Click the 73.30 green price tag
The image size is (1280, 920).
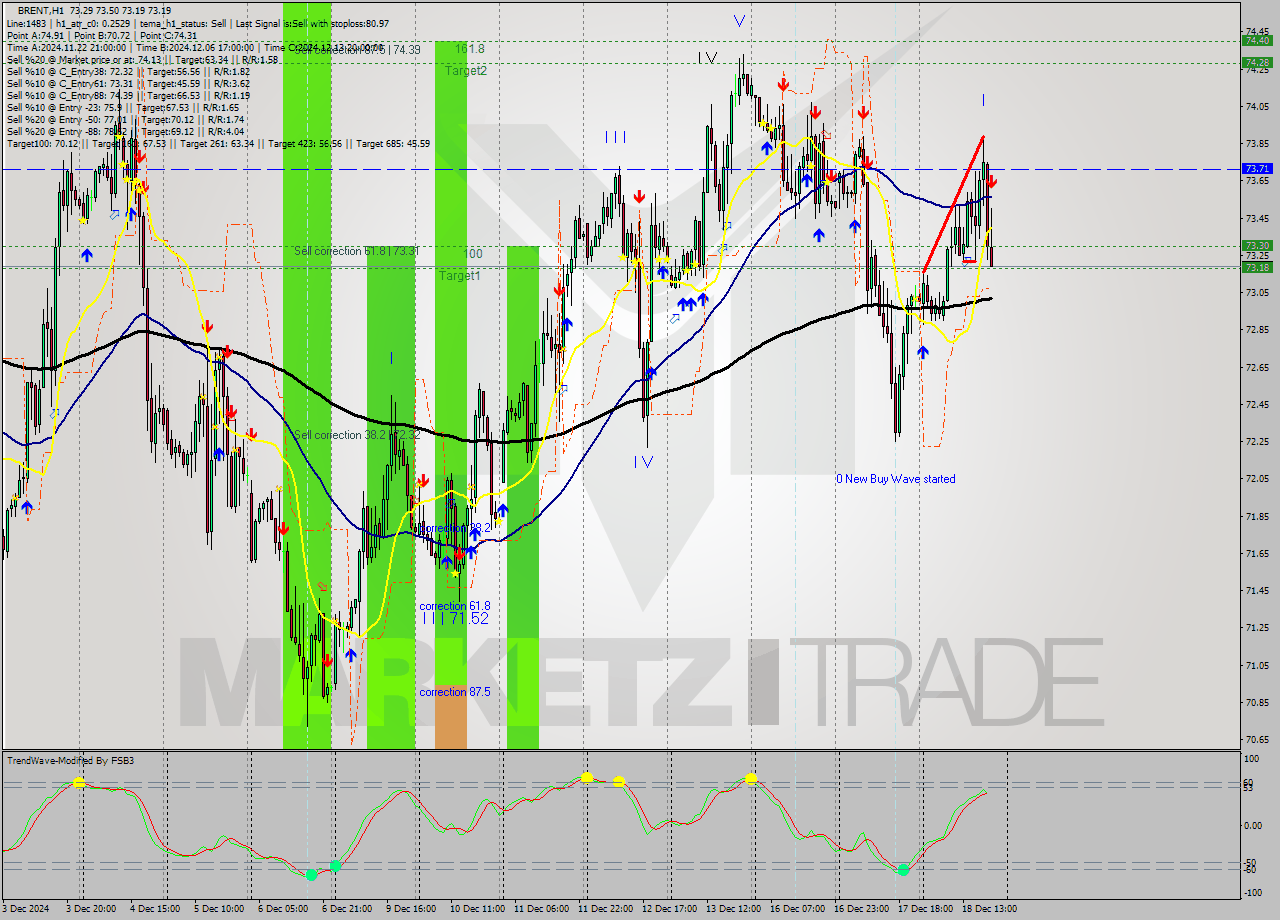tap(1257, 245)
